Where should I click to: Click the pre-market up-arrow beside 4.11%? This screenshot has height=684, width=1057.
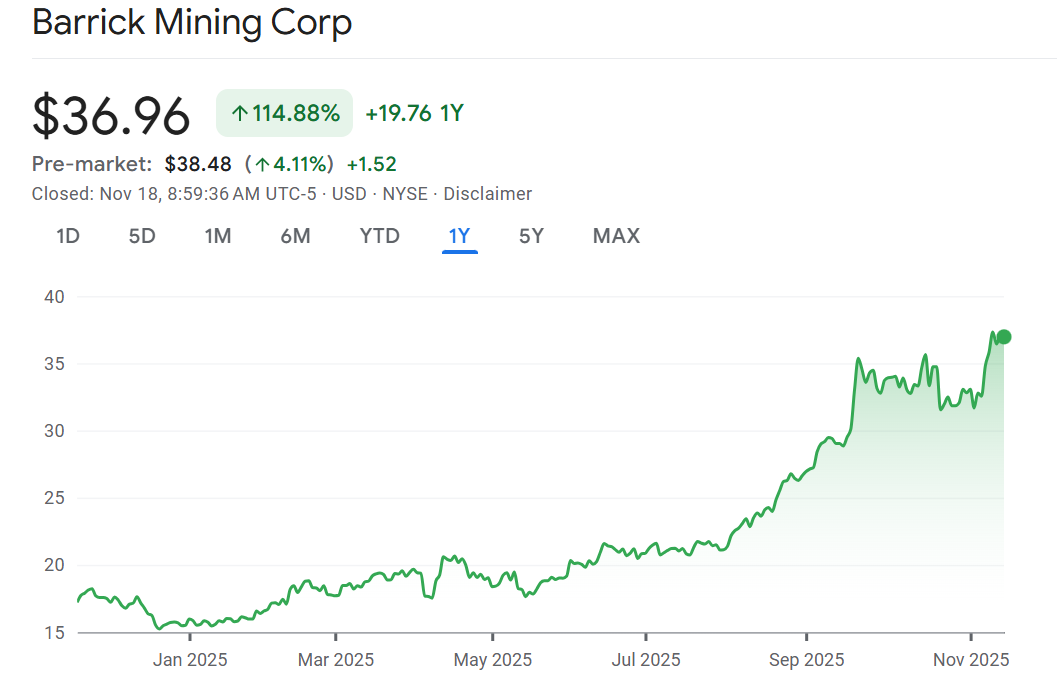pyautogui.click(x=262, y=165)
